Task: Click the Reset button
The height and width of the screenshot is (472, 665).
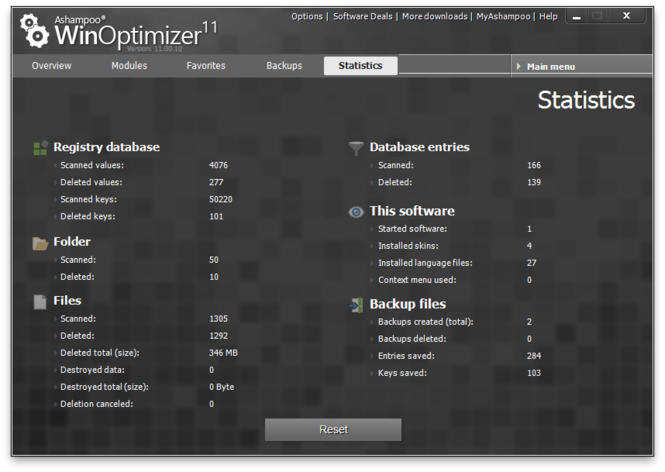Action: pyautogui.click(x=333, y=430)
